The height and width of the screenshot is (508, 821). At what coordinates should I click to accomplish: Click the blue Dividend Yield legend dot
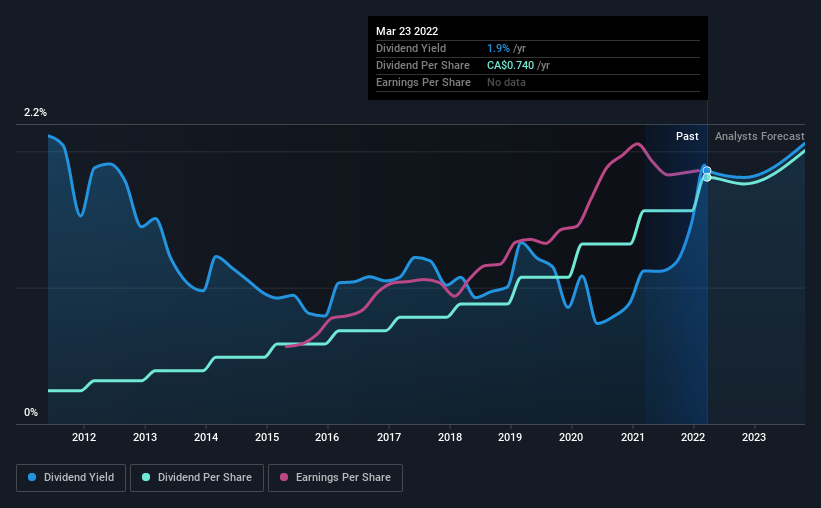(32, 477)
